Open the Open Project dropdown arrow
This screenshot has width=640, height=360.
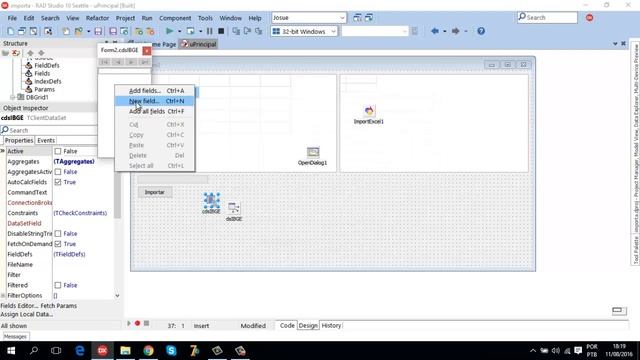[88, 31]
